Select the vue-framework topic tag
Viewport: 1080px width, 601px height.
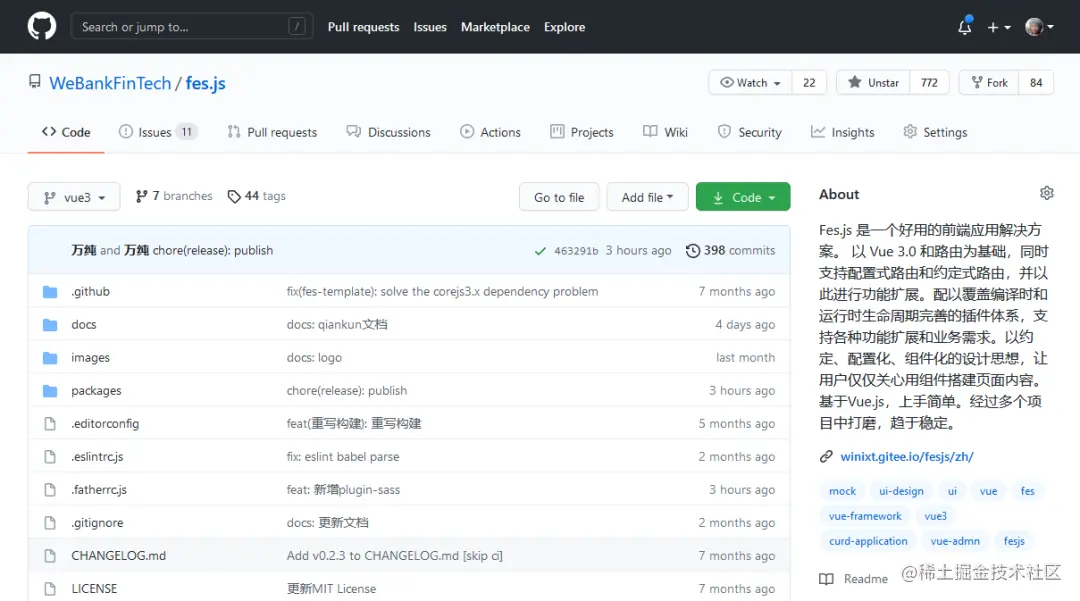865,516
